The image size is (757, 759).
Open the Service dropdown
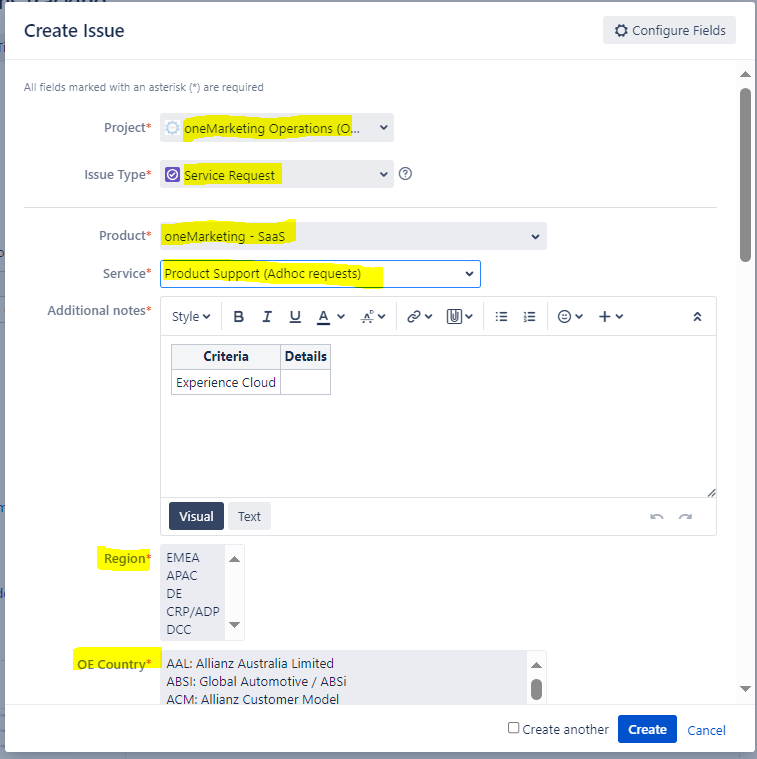[x=320, y=274]
